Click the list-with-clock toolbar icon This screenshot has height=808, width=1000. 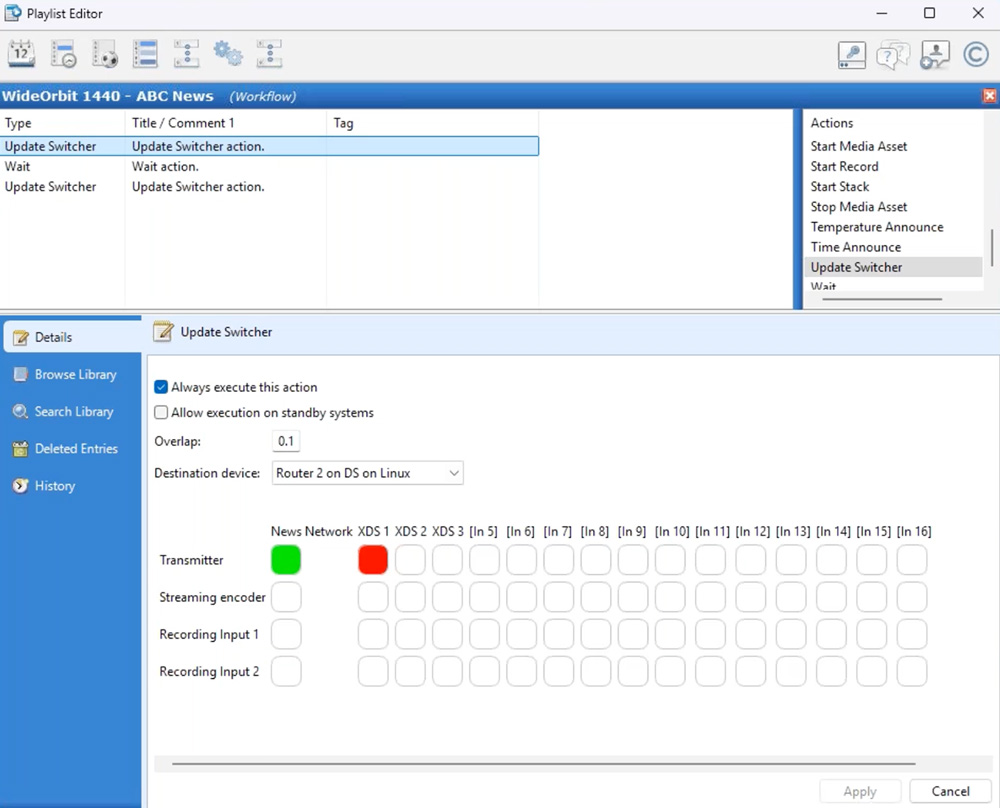[x=64, y=54]
